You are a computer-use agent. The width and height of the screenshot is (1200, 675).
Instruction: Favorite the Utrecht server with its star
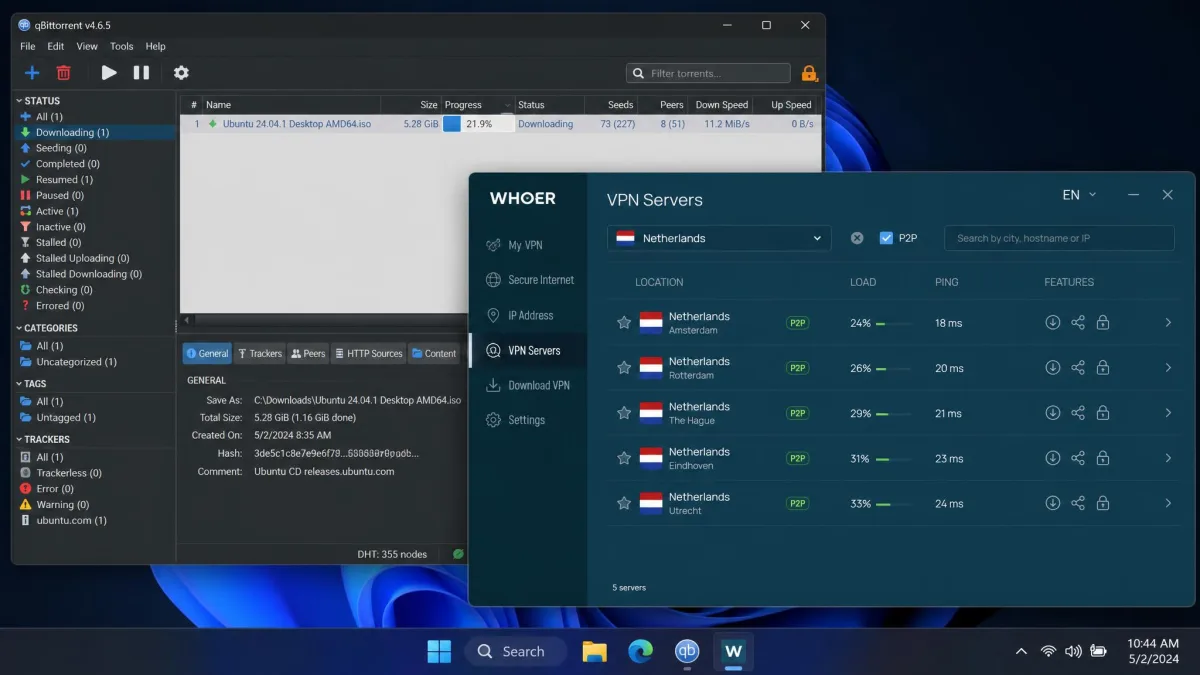tap(624, 503)
